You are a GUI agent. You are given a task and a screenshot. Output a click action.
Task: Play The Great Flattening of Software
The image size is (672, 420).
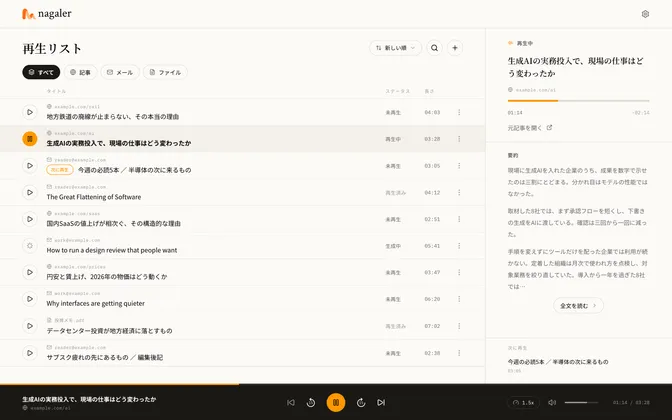[30, 192]
